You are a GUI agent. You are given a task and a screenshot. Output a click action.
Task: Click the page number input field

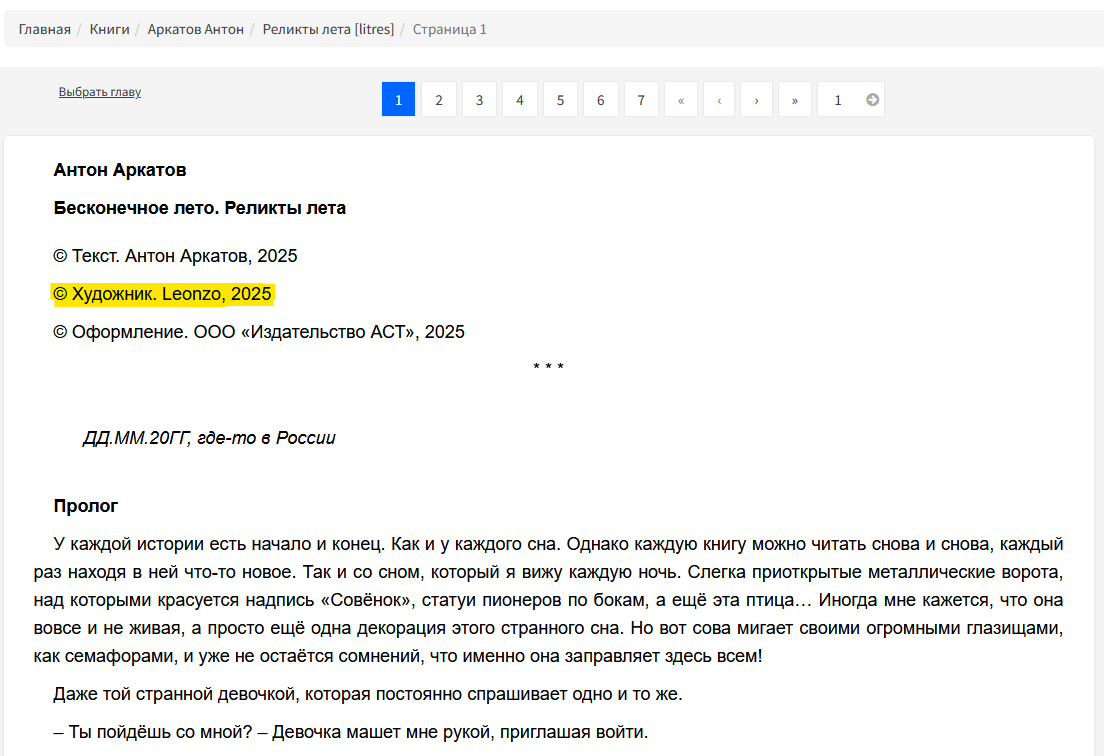[839, 100]
